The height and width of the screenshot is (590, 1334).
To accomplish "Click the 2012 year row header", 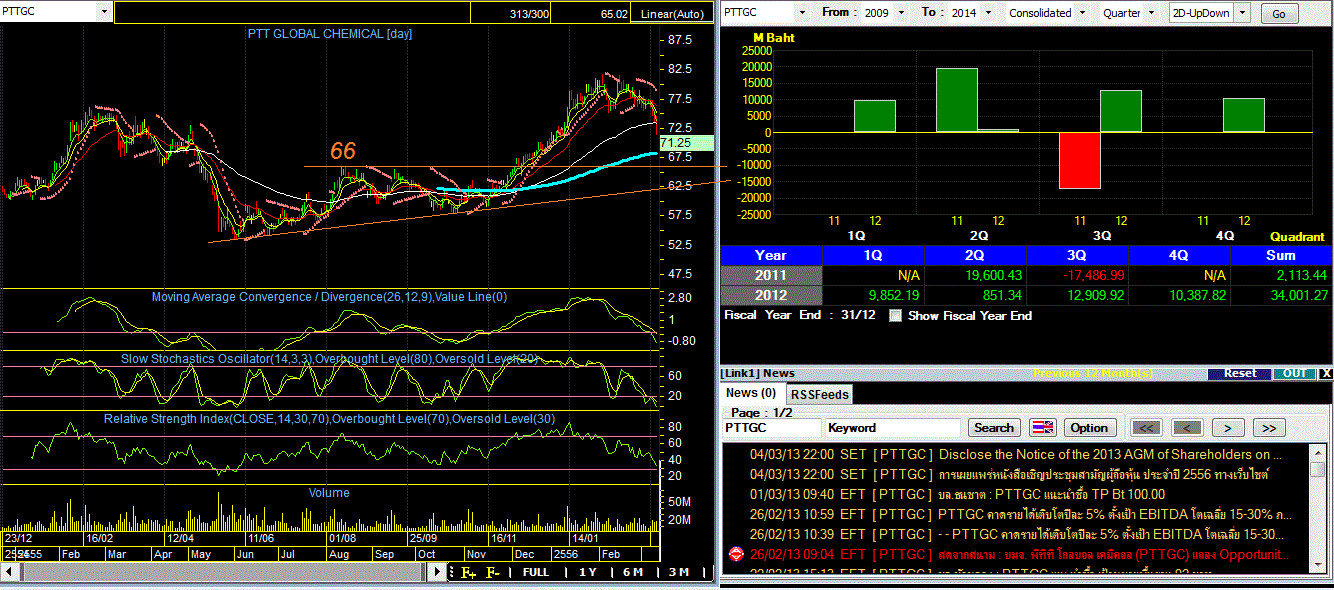I will tap(771, 295).
